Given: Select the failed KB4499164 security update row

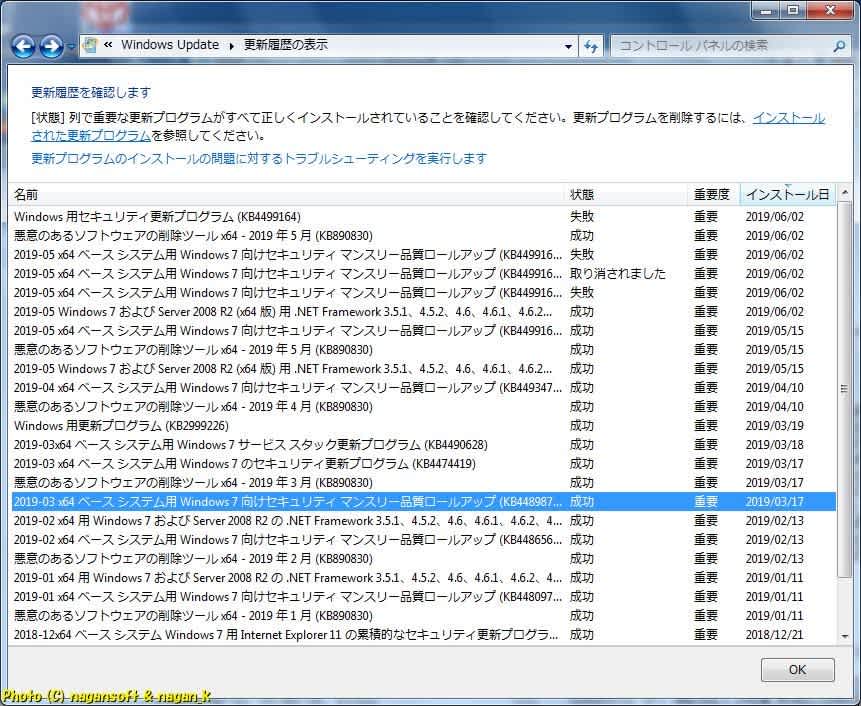Looking at the screenshot, I should (157, 217).
